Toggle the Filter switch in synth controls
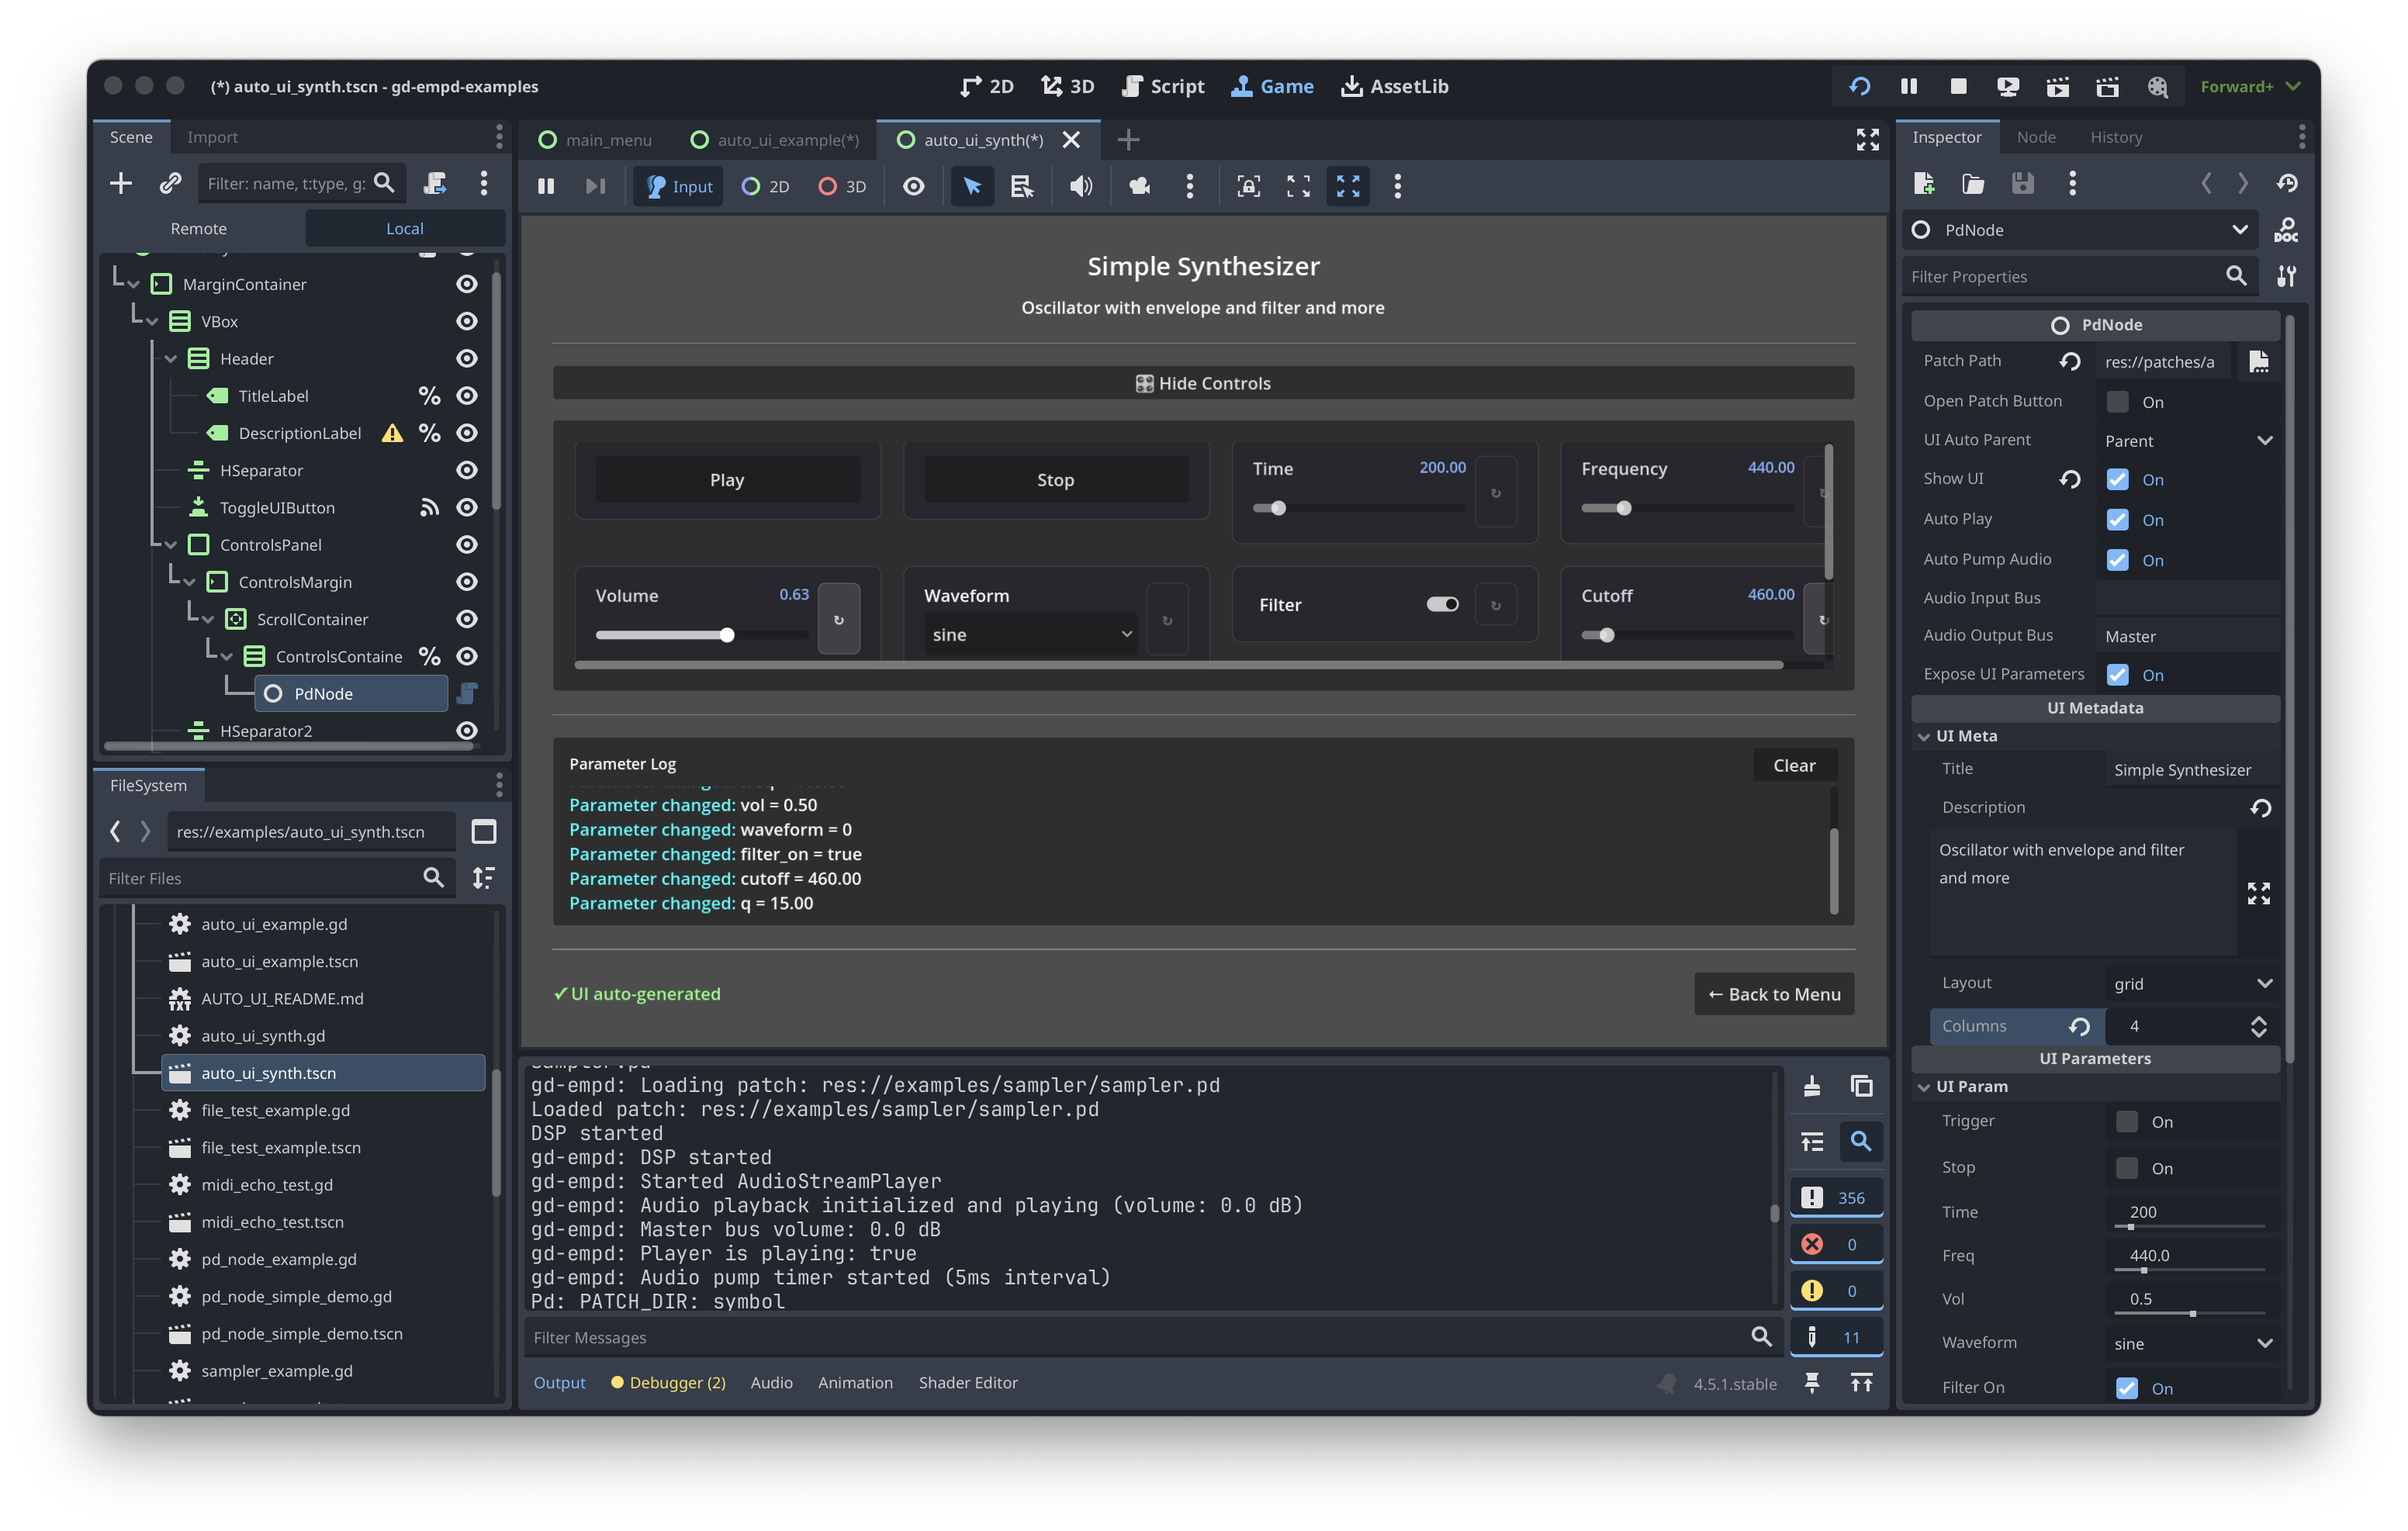Image resolution: width=2408 pixels, height=1531 pixels. point(1442,604)
